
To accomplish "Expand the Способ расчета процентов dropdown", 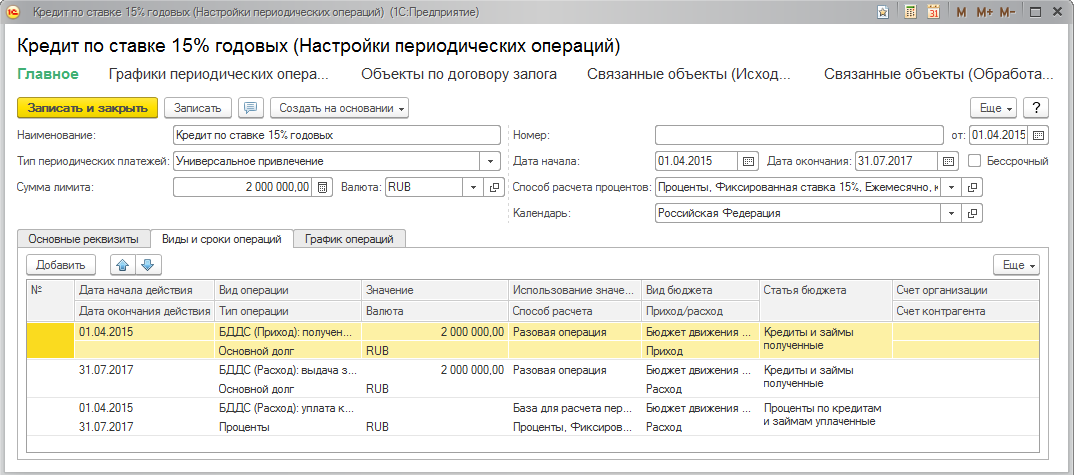I will point(950,187).
